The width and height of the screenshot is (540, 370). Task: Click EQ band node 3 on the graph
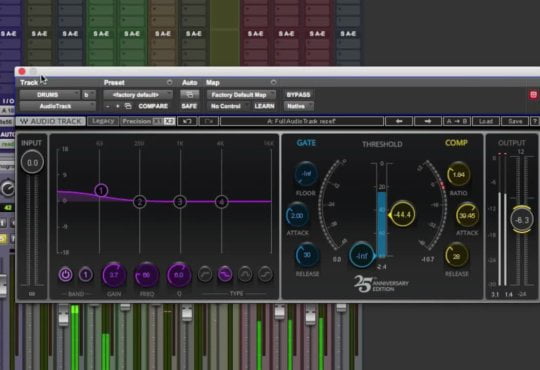tap(180, 202)
